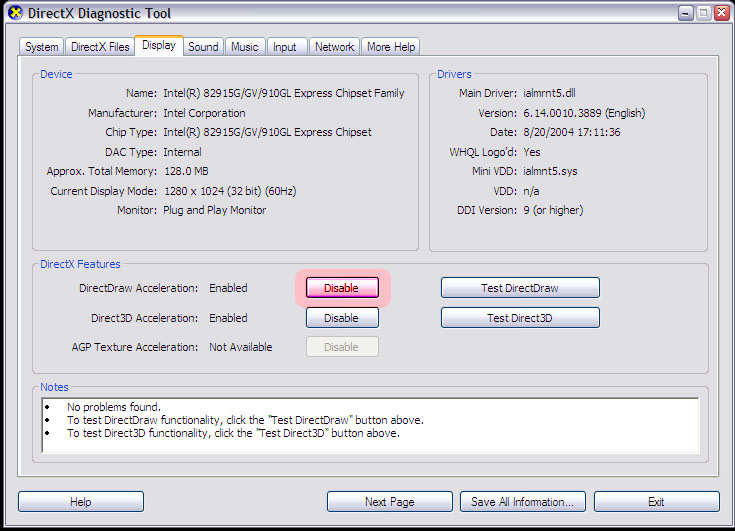
Task: Close the DirectX Diagnostic Tool window
Action: coord(719,14)
